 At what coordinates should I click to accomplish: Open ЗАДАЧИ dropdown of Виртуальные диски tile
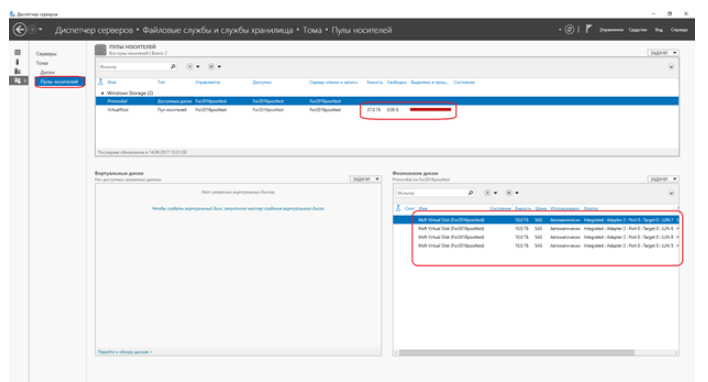point(365,179)
